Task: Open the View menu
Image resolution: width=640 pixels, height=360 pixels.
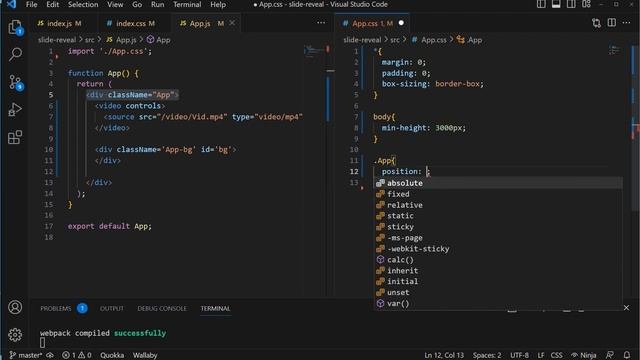Action: 115,4
